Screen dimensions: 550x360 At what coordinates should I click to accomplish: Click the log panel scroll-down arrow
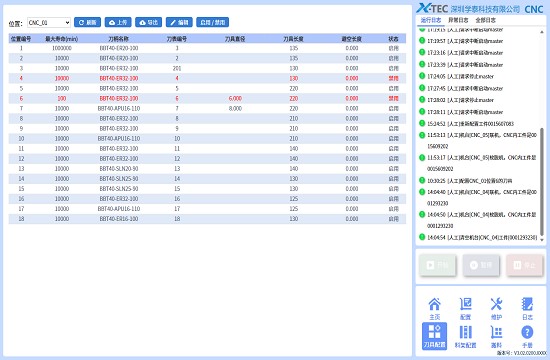pos(542,240)
